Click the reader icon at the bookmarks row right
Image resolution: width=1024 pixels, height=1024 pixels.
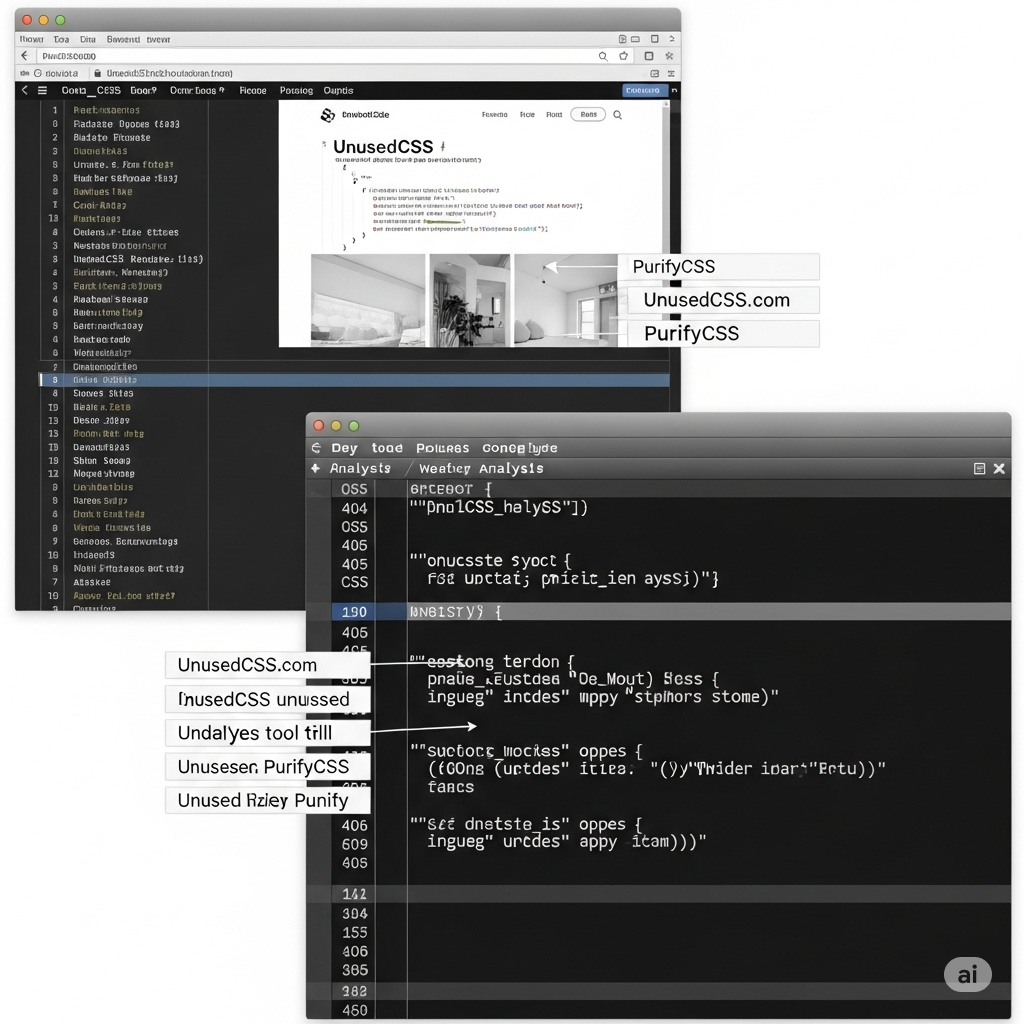pyautogui.click(x=654, y=73)
